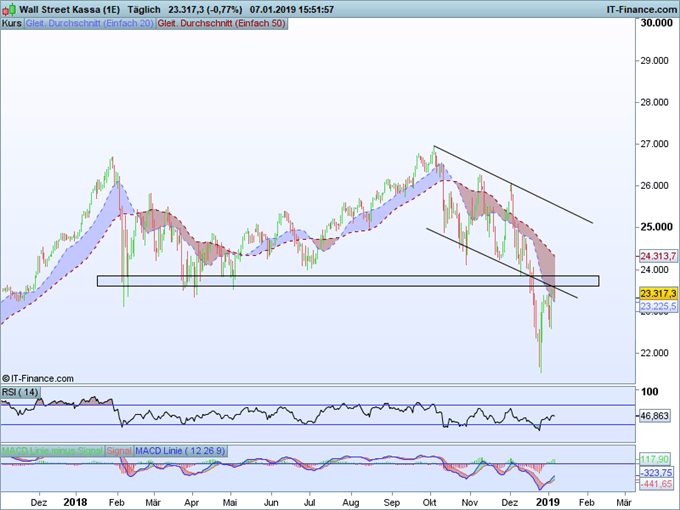Click the Sep label on time axis
The width and height of the screenshot is (680, 510).
click(392, 502)
